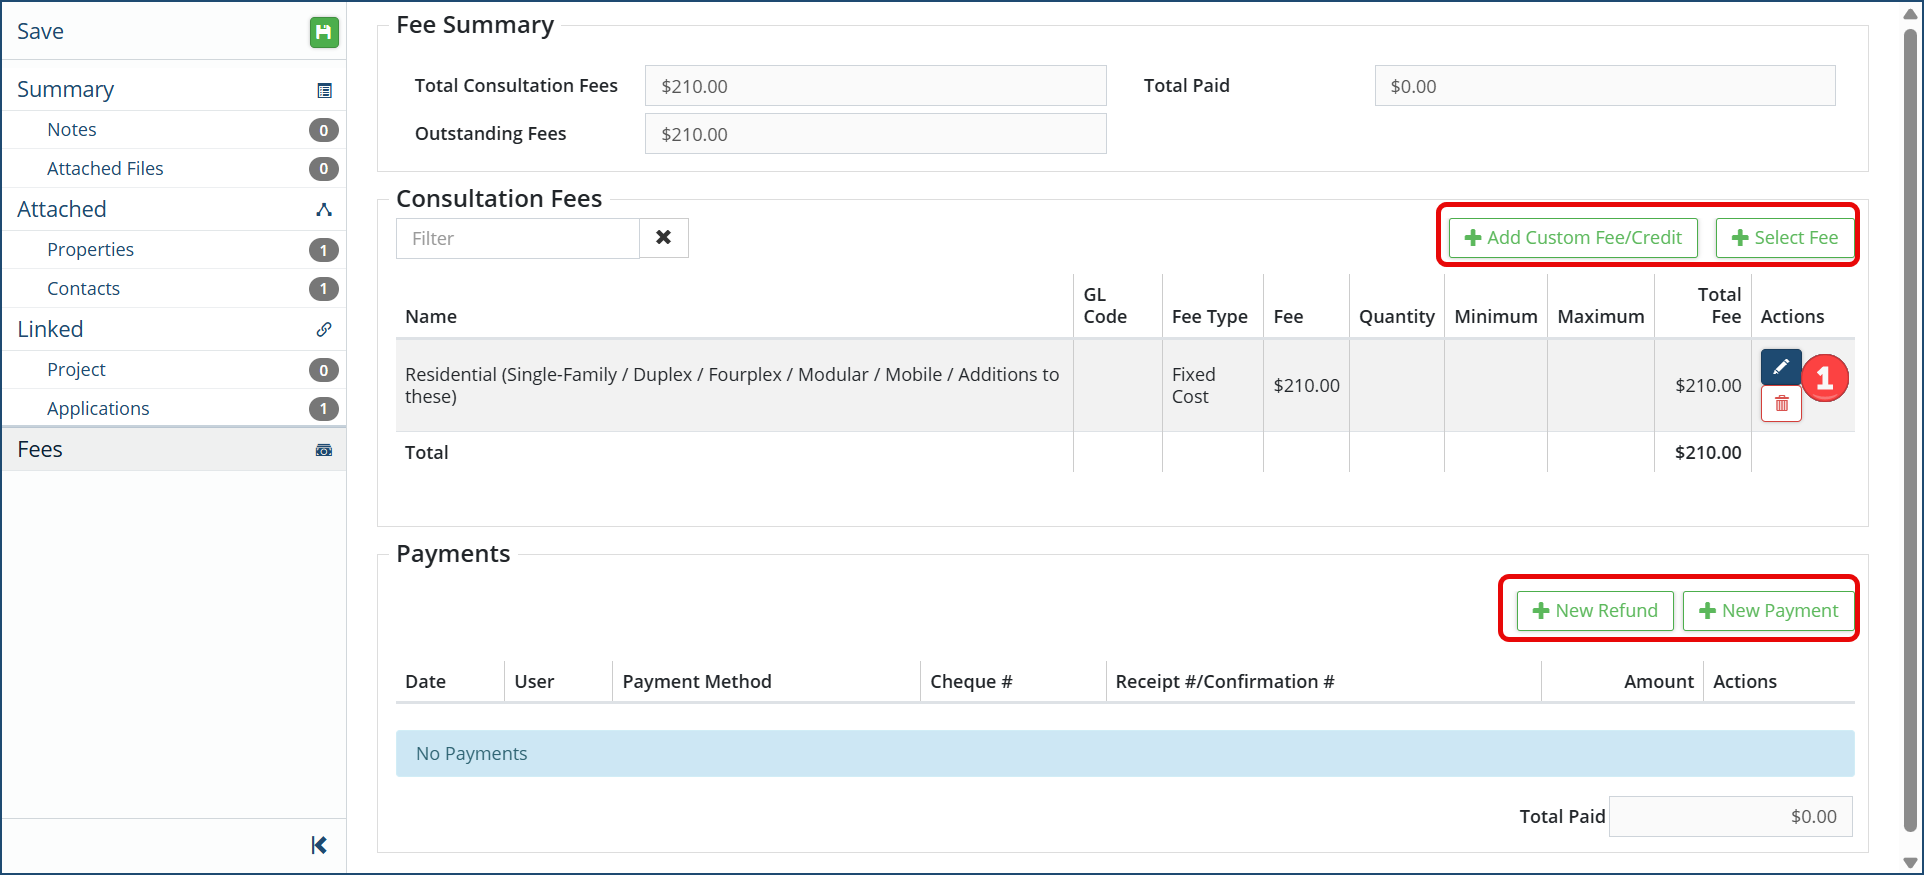Click the consultation fees Filter field
This screenshot has height=875, width=1924.
click(x=517, y=239)
